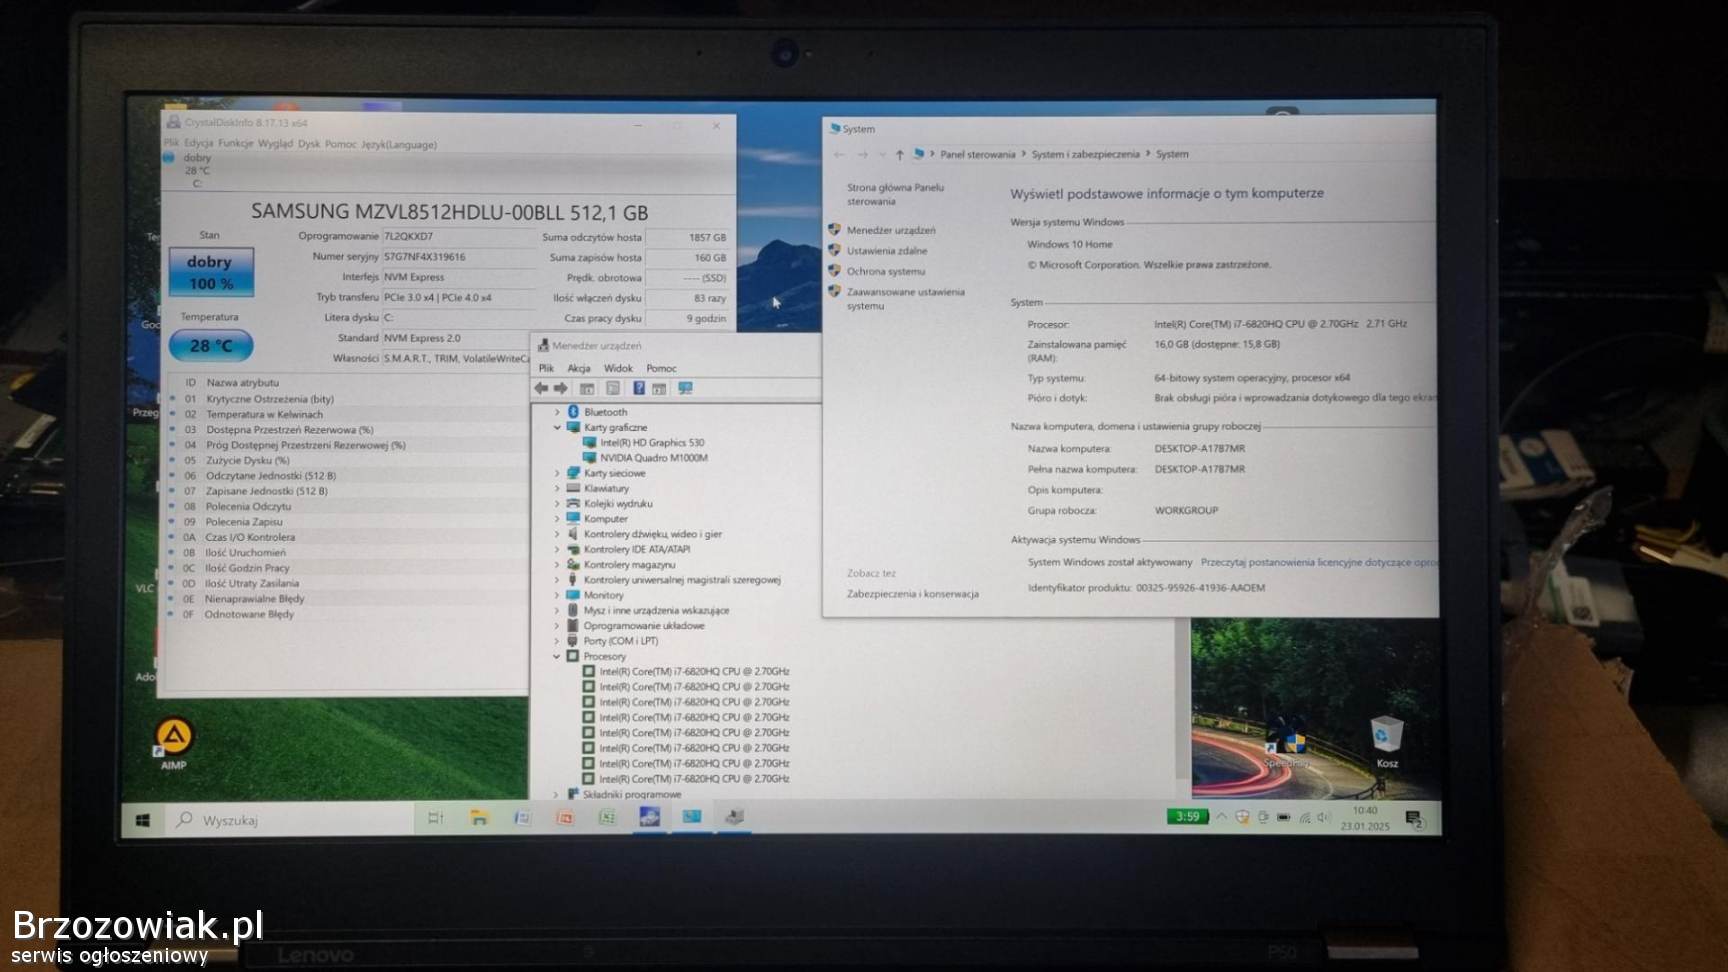The height and width of the screenshot is (972, 1728).
Task: Open the PowerPoint taskbar icon
Action: 564,818
